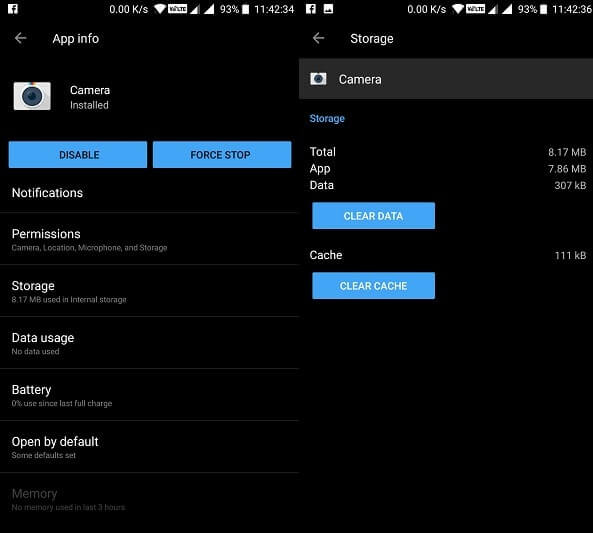
Task: Tap the VoLTE indicator in right status bar
Action: 475,9
